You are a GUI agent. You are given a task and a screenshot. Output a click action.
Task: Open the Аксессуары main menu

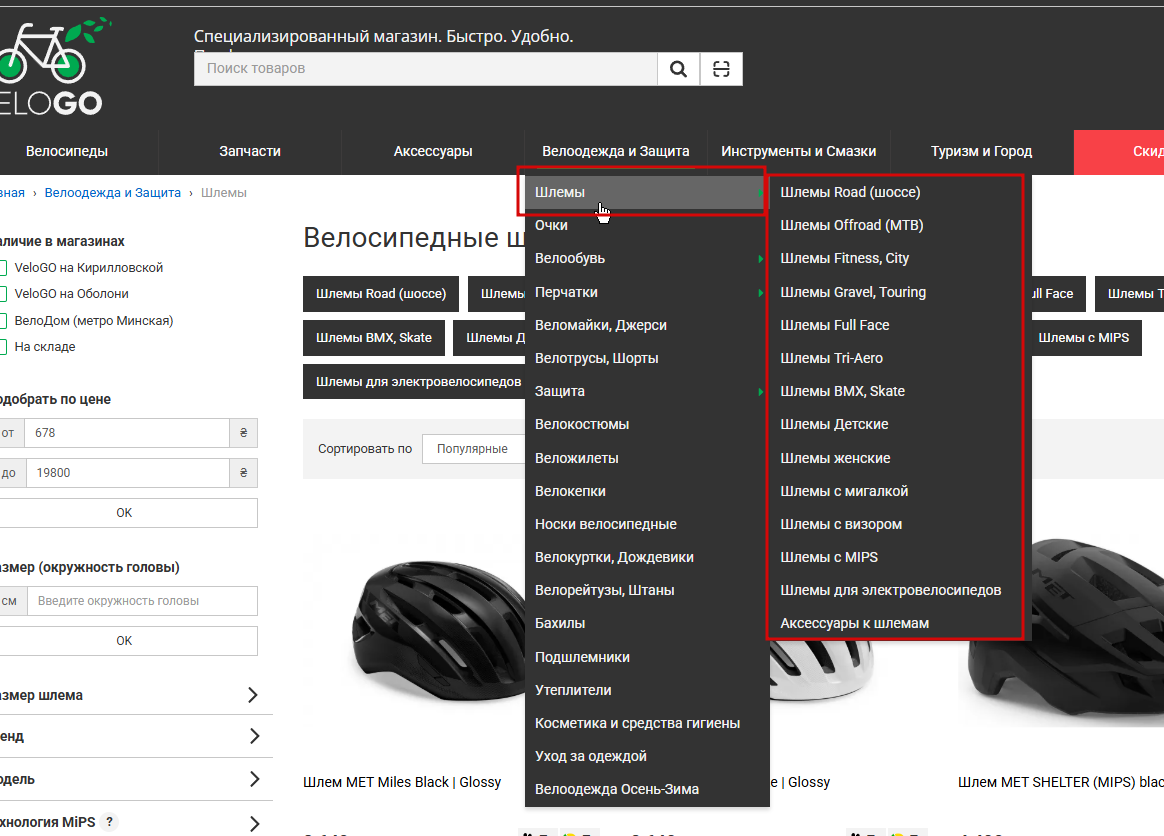click(x=433, y=151)
